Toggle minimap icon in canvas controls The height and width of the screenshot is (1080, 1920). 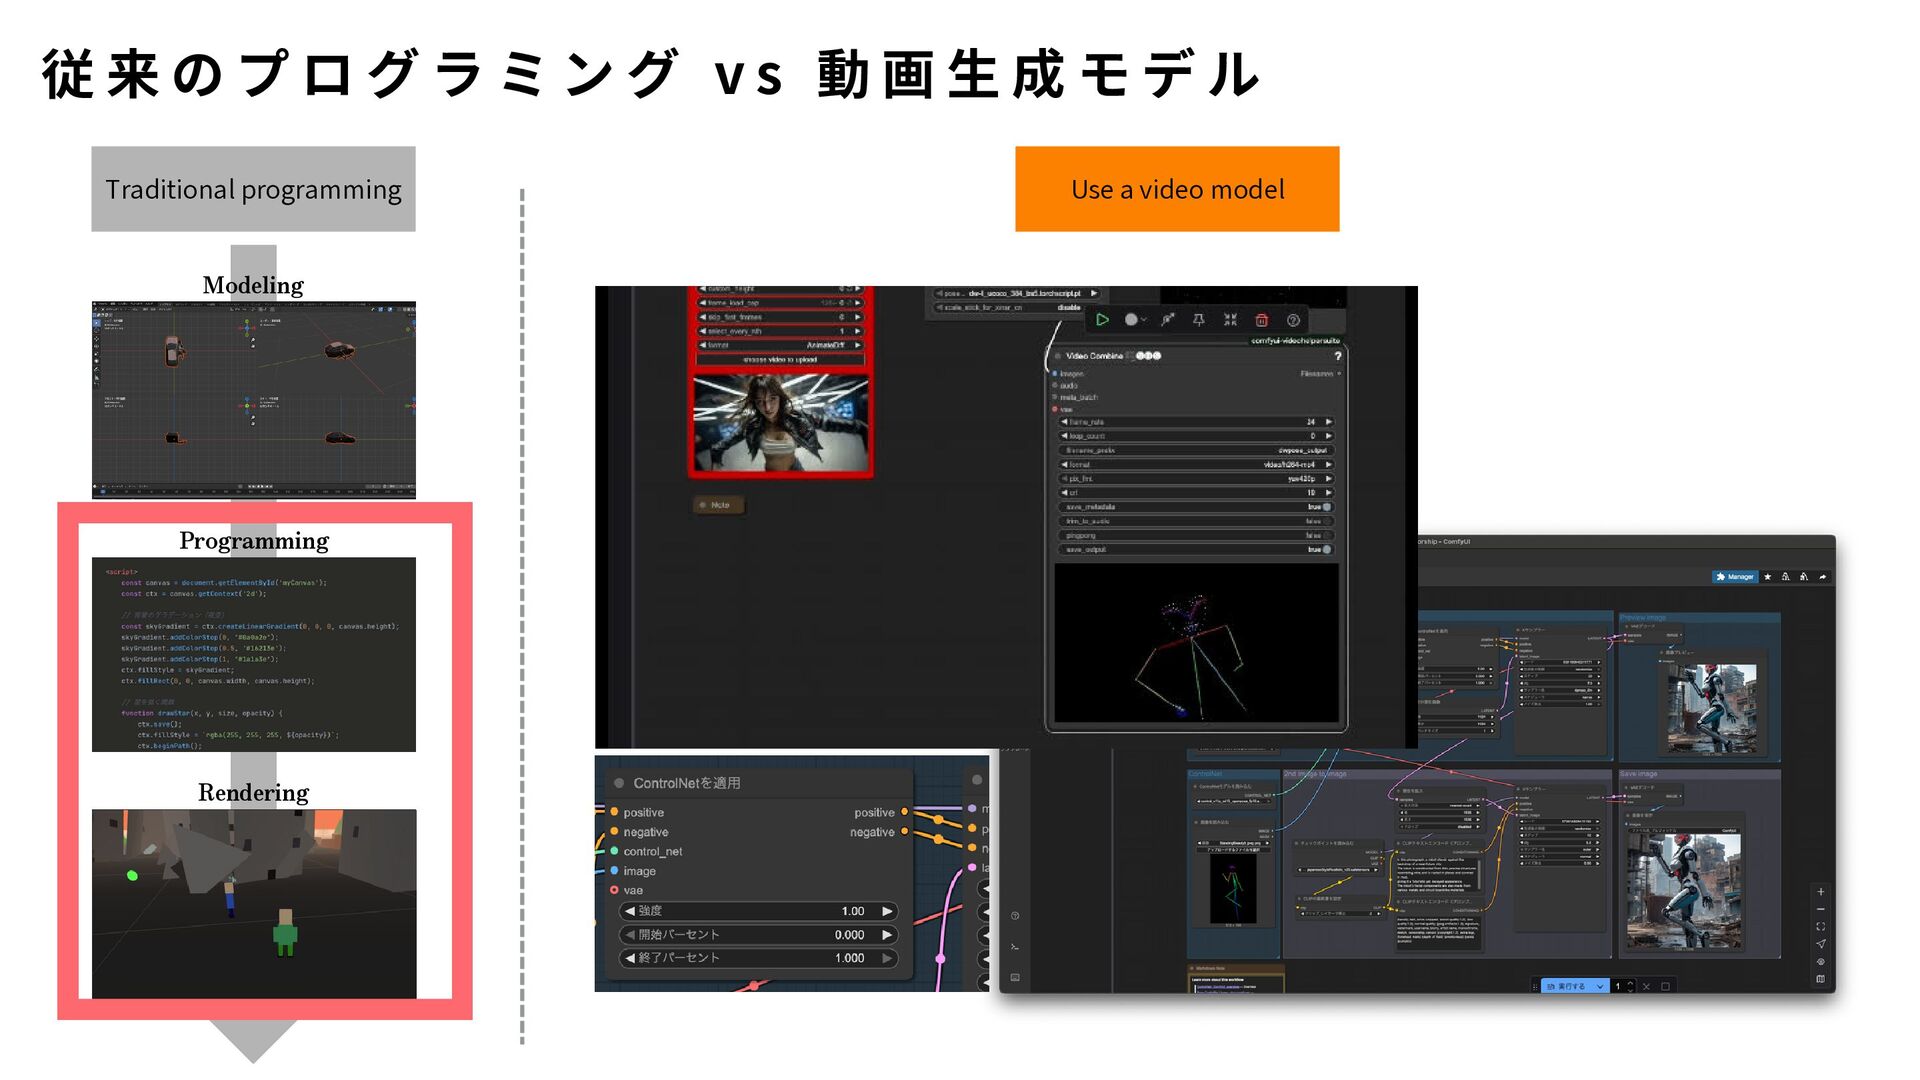[x=1820, y=979]
